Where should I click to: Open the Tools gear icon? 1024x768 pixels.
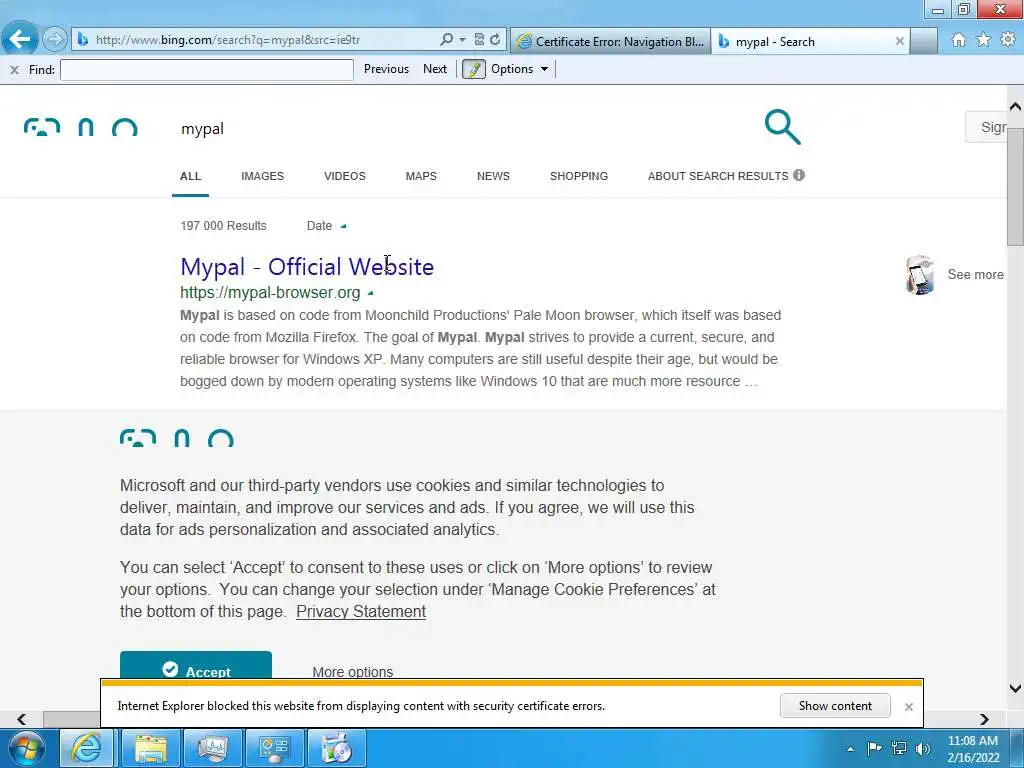pos(1008,40)
